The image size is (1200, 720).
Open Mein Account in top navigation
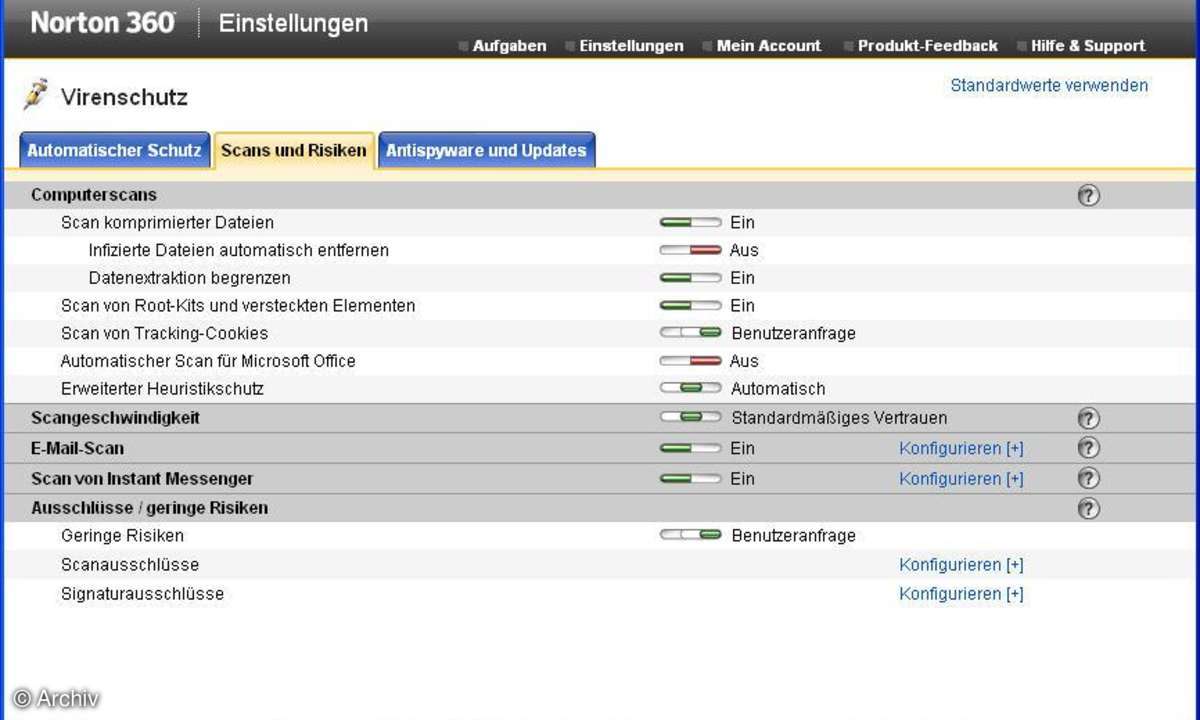coord(768,46)
